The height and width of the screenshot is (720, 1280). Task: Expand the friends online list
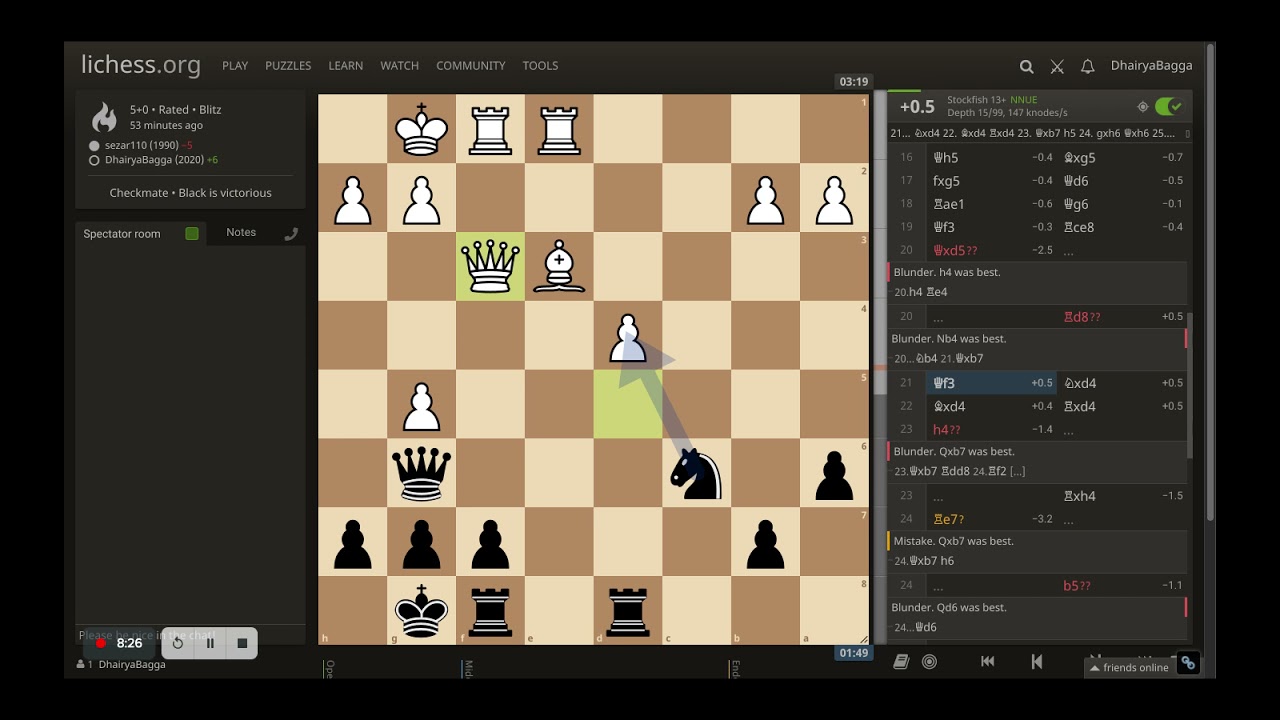[1129, 668]
